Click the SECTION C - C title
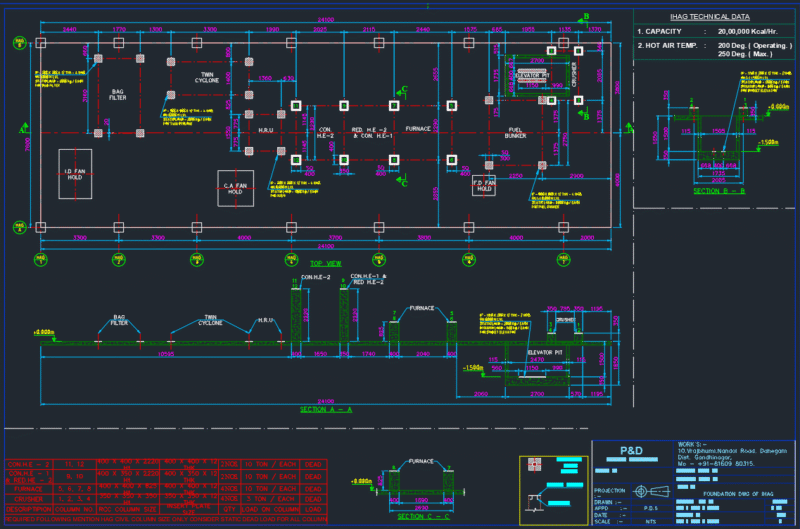This screenshot has width=800, height=529. pyautogui.click(x=423, y=517)
